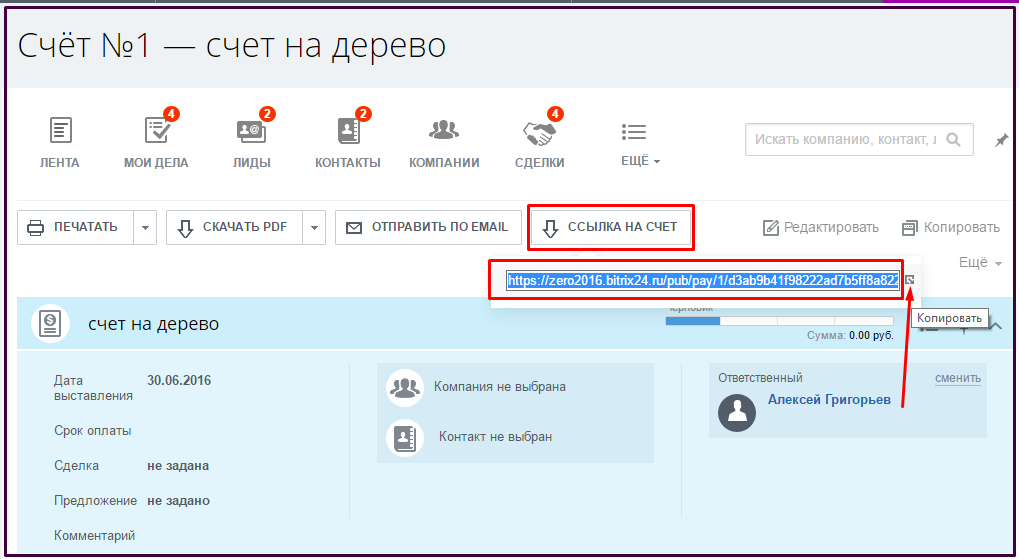The width and height of the screenshot is (1019, 559).
Task: Open Печатать dropdown arrow
Action: tap(146, 228)
